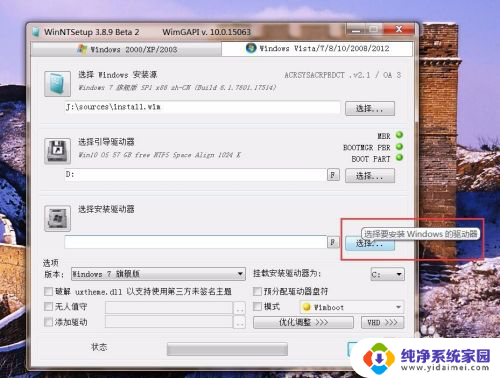Toggle the add drivers checkbox

(49, 322)
